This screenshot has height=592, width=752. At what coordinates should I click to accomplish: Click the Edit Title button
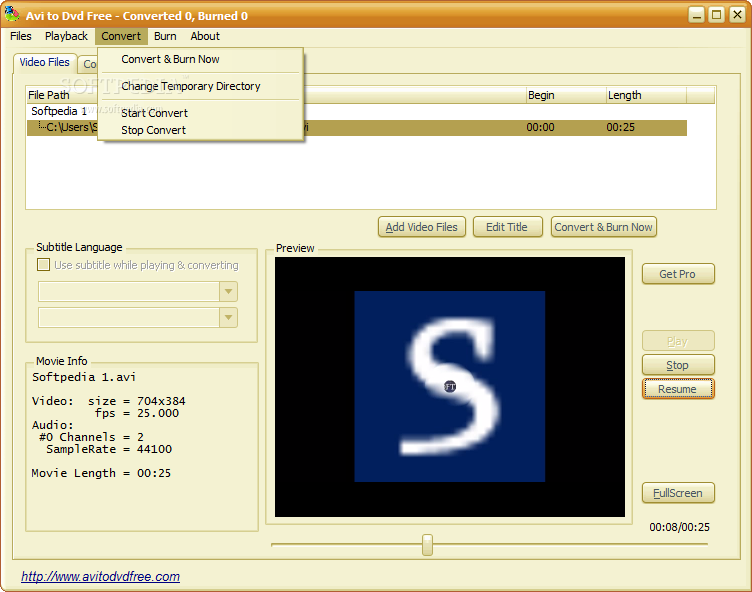pyautogui.click(x=507, y=227)
